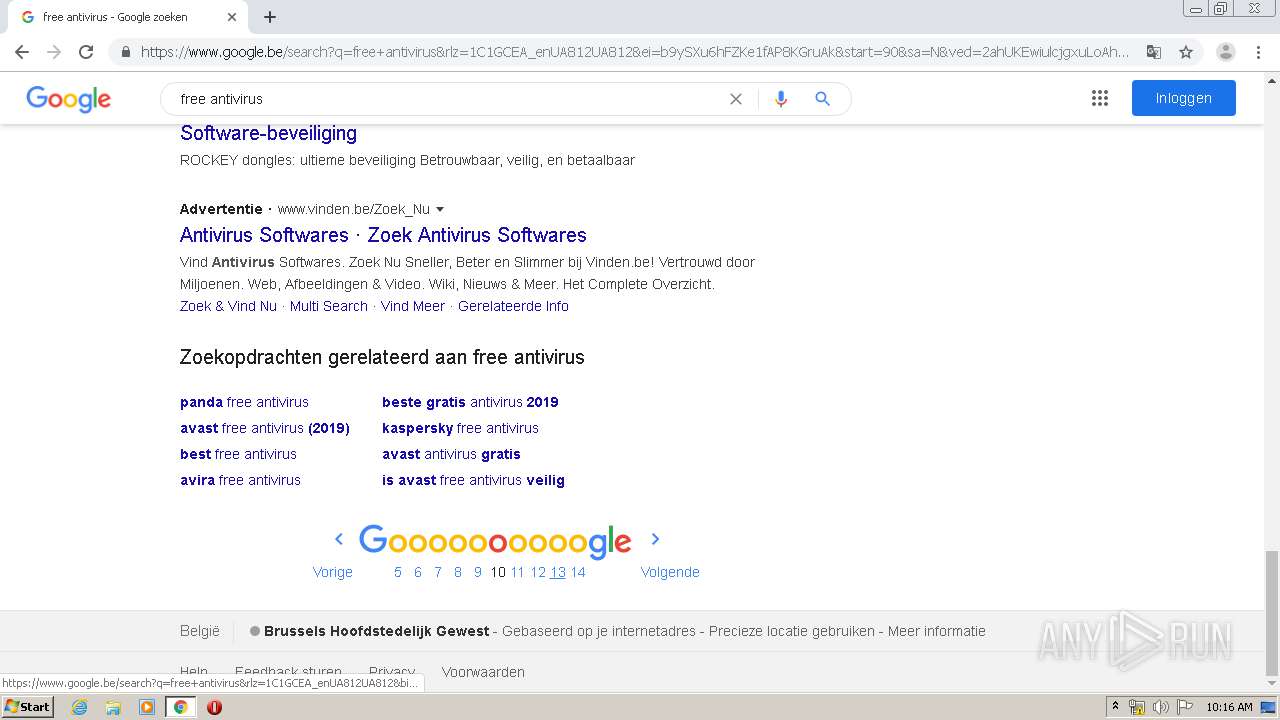This screenshot has width=1280, height=720.
Task: Click the red Opera taskbar icon
Action: coord(214,707)
